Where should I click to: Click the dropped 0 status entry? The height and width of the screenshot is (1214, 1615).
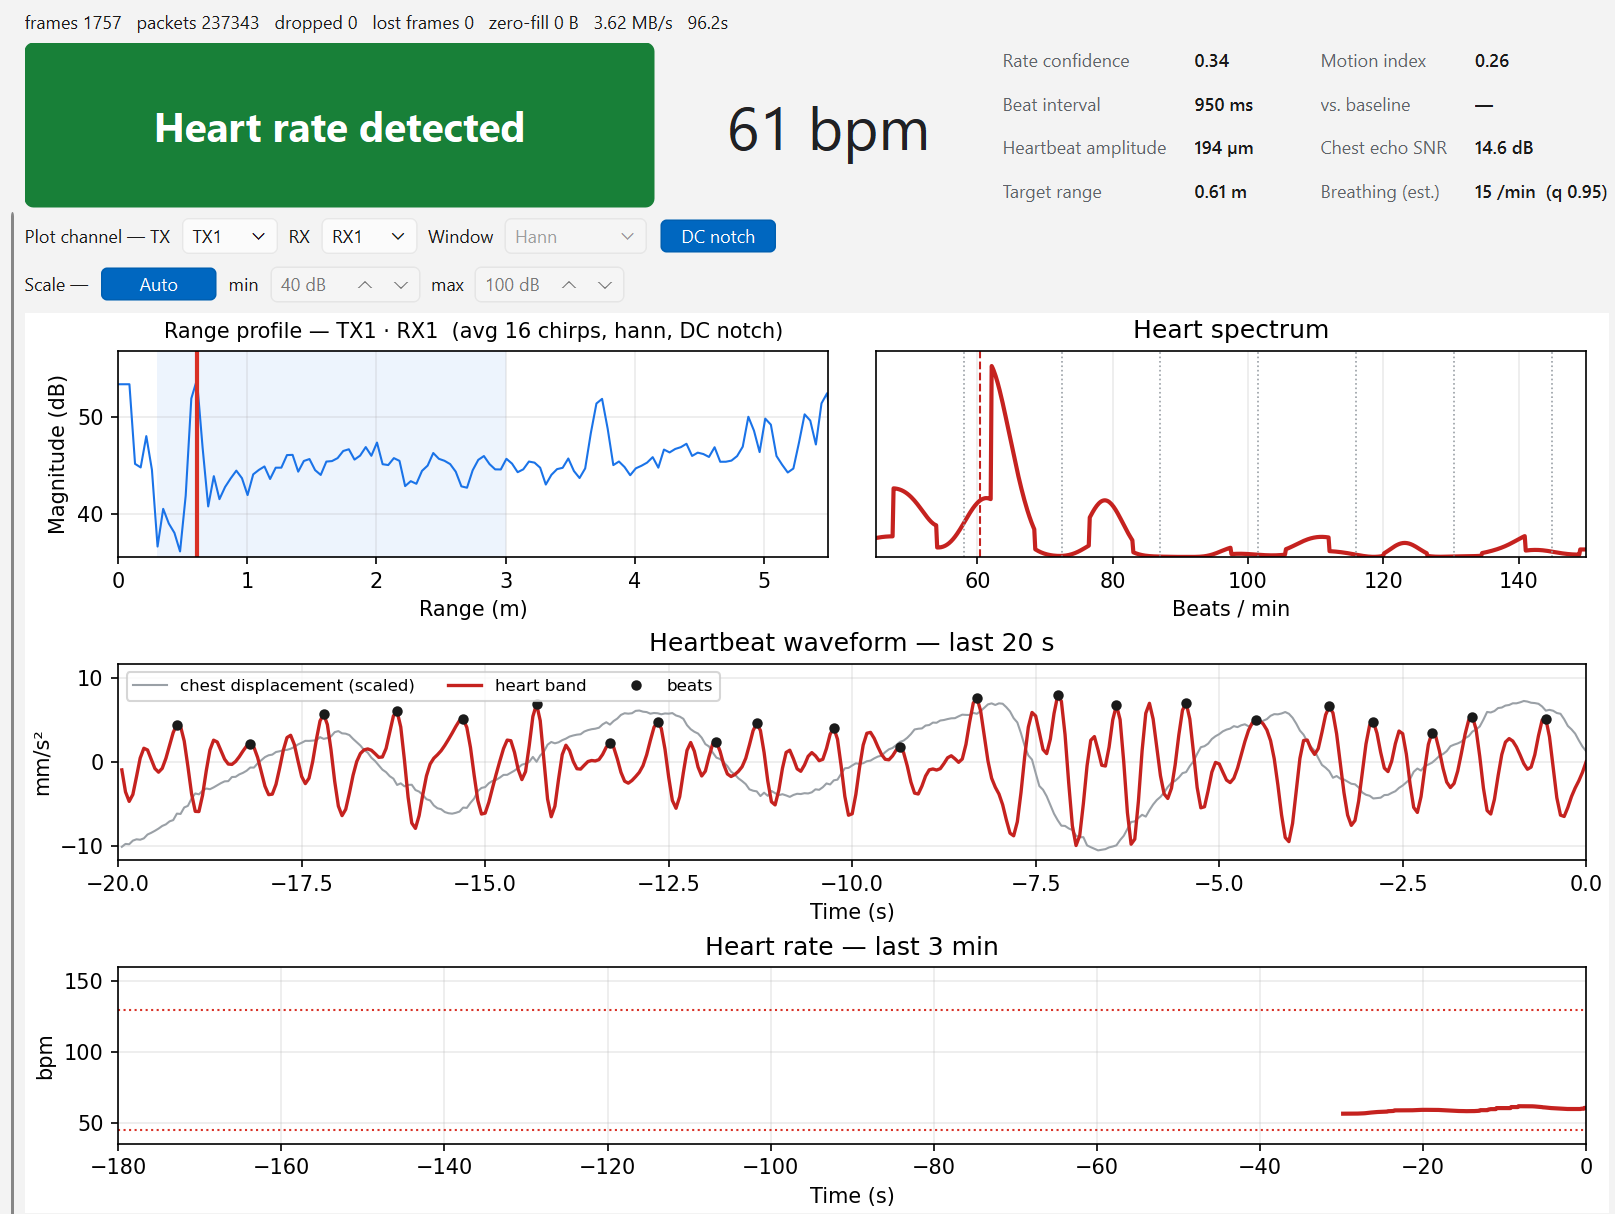pos(316,23)
